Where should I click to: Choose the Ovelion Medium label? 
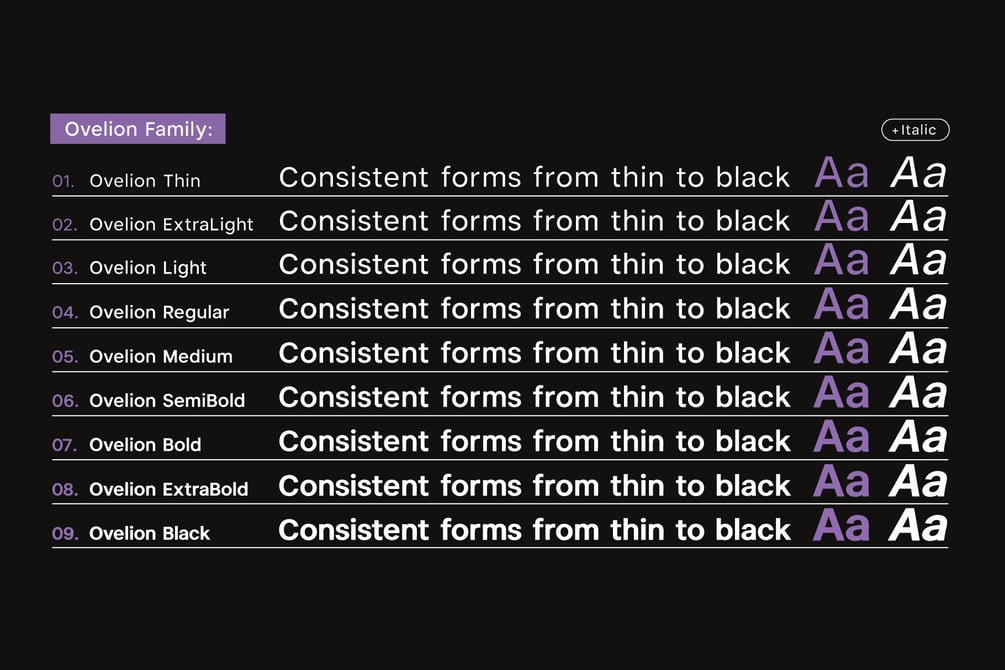click(161, 356)
